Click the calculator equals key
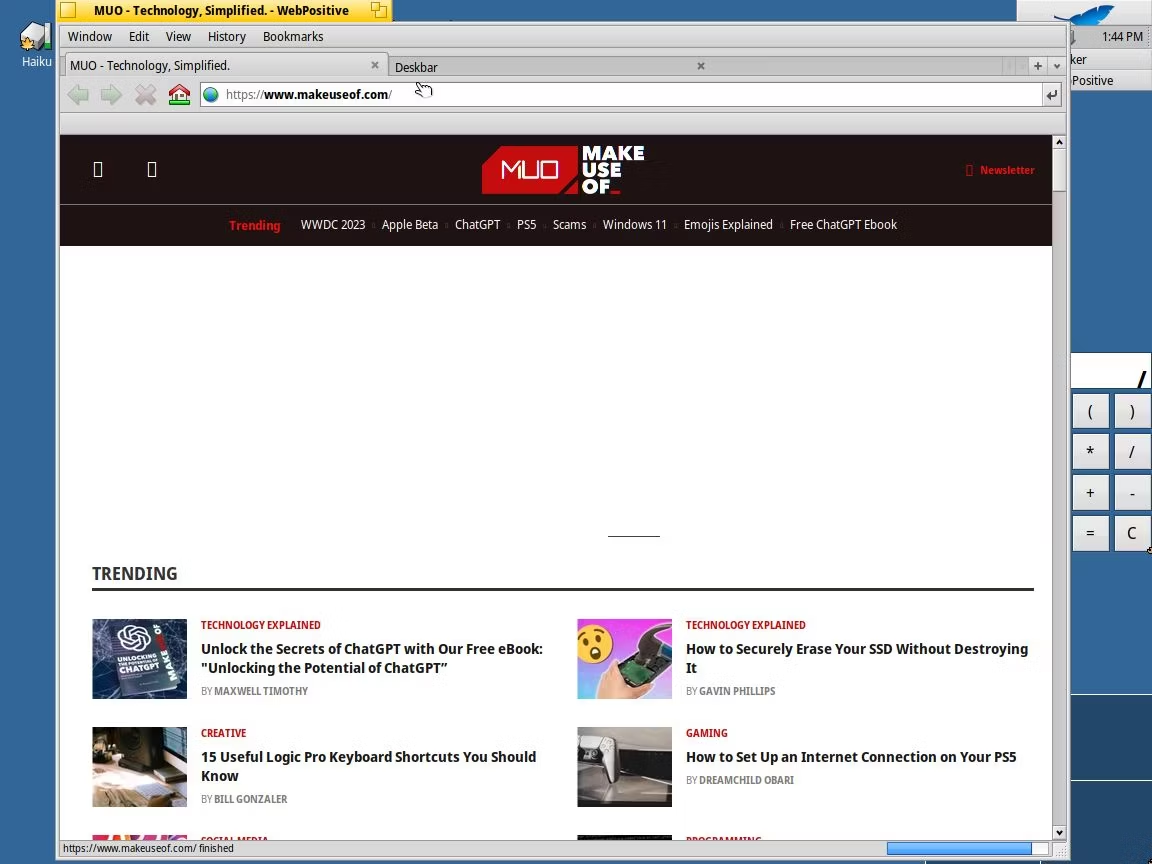Screen dimensions: 1152x864 (1090, 533)
